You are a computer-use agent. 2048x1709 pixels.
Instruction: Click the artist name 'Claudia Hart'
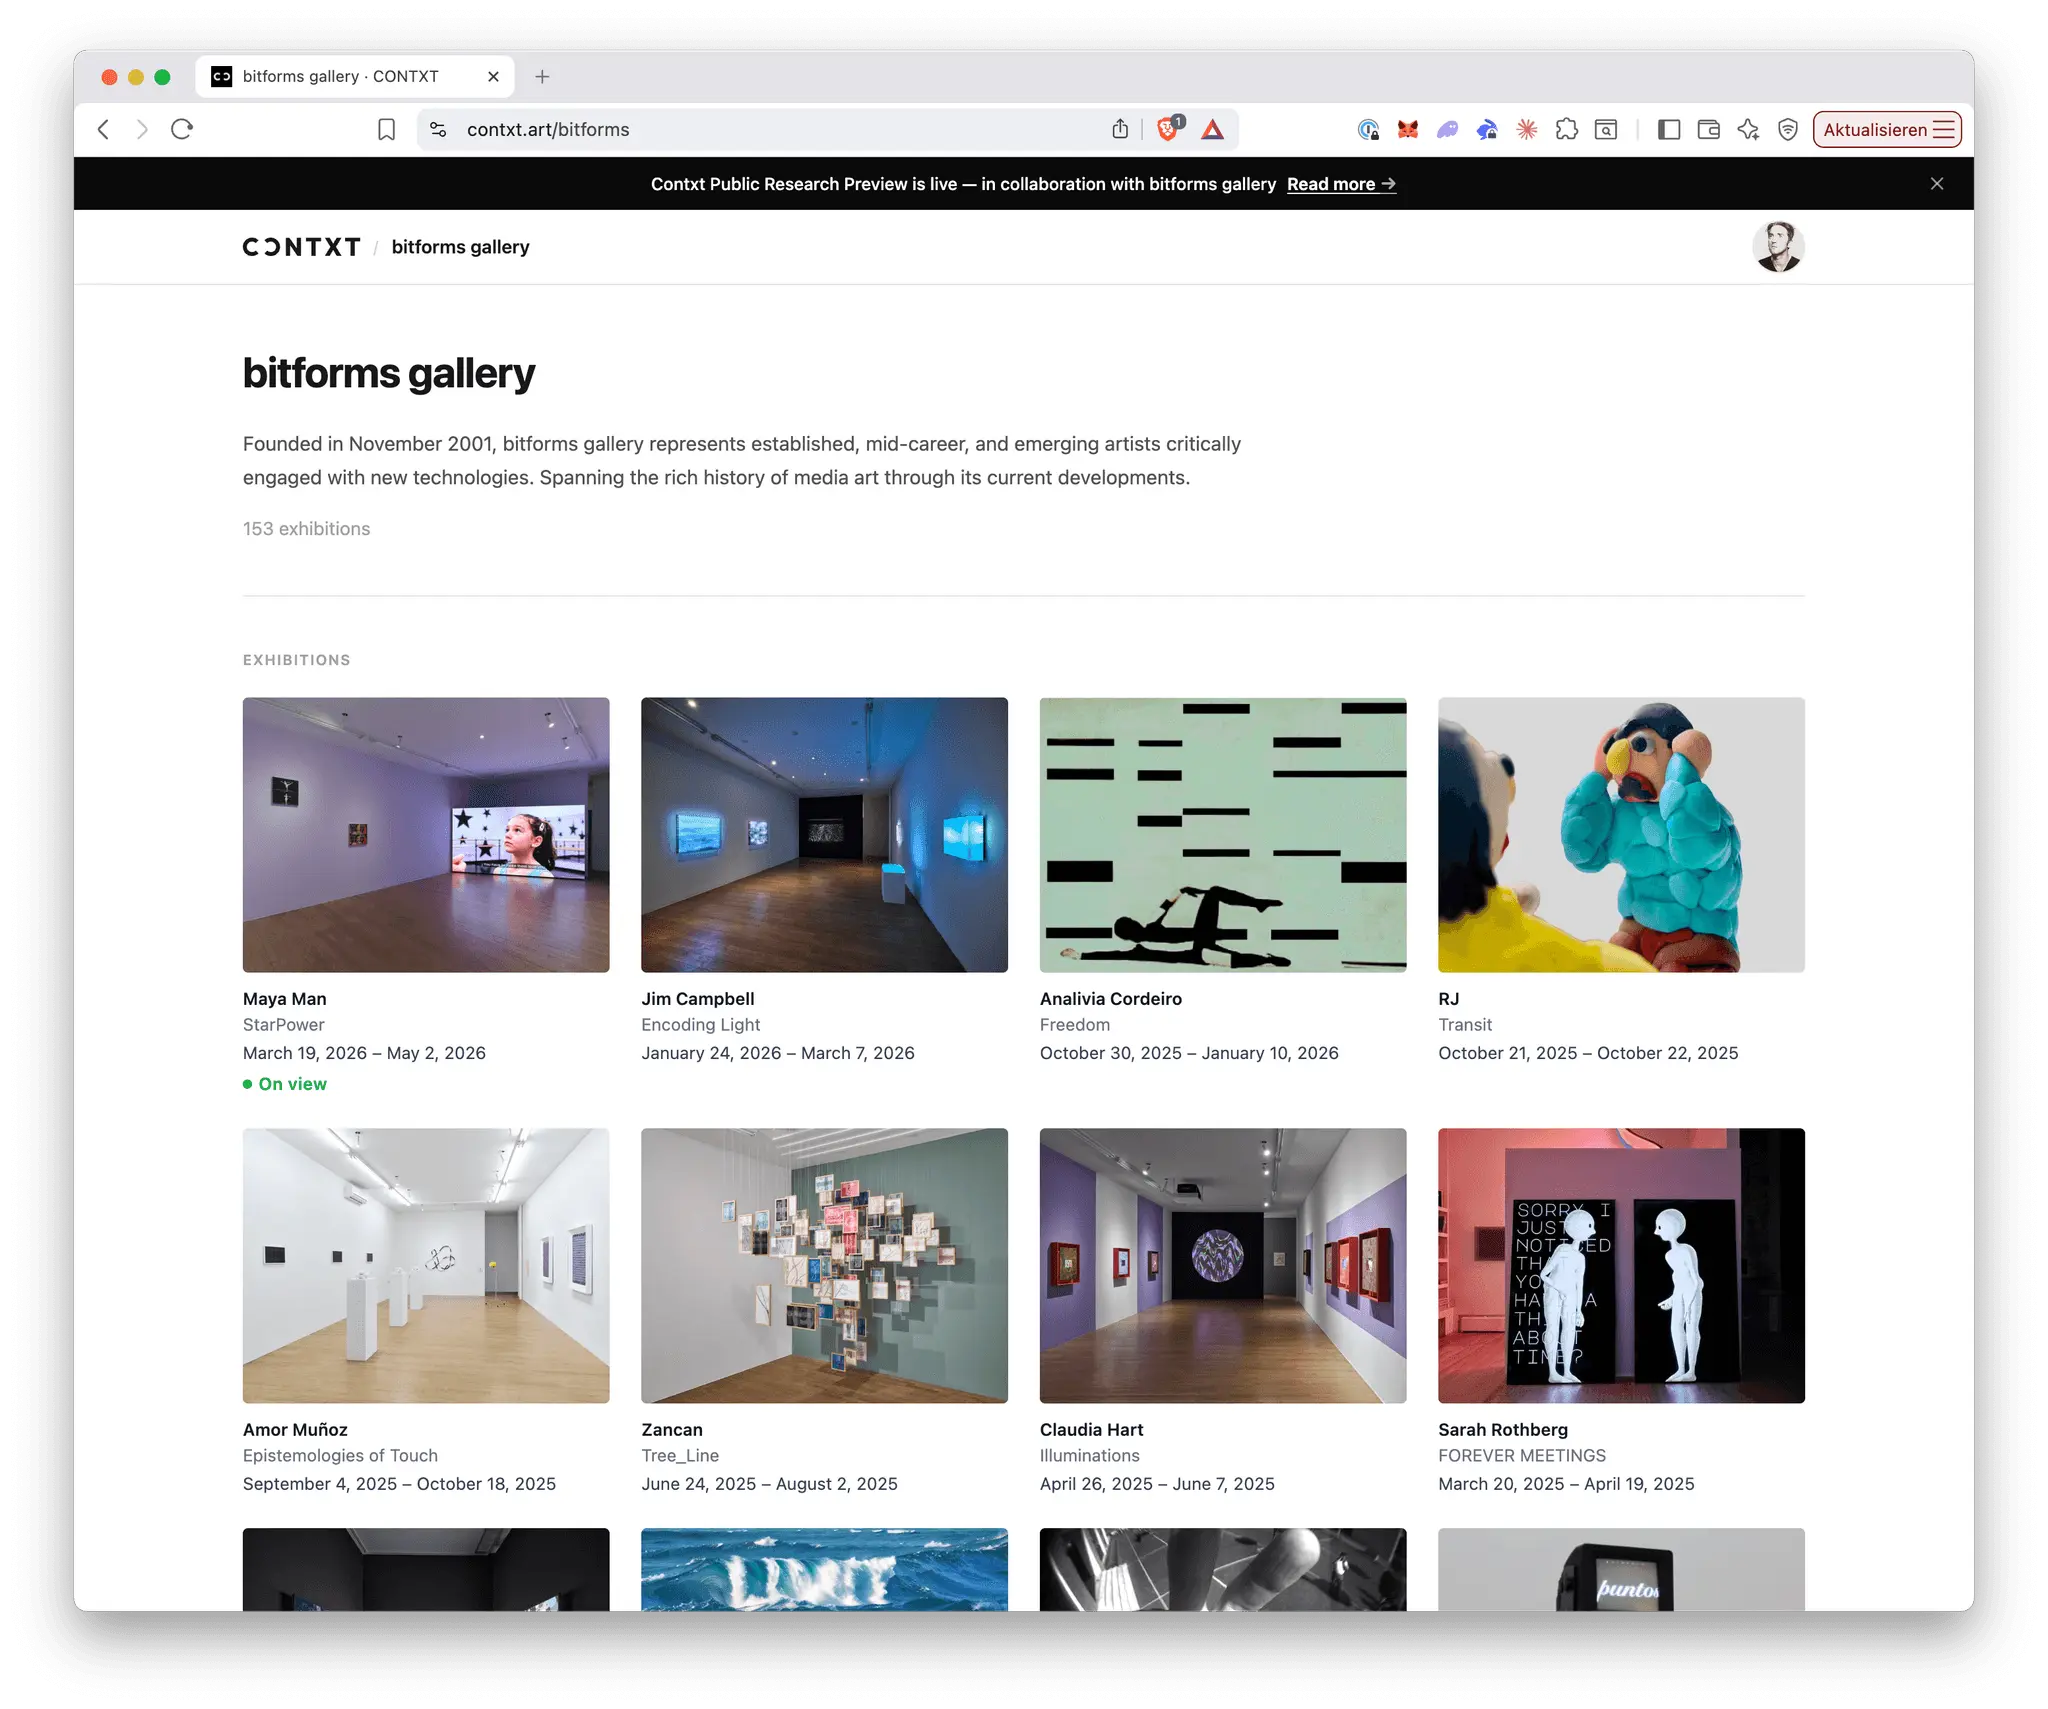(1092, 1430)
